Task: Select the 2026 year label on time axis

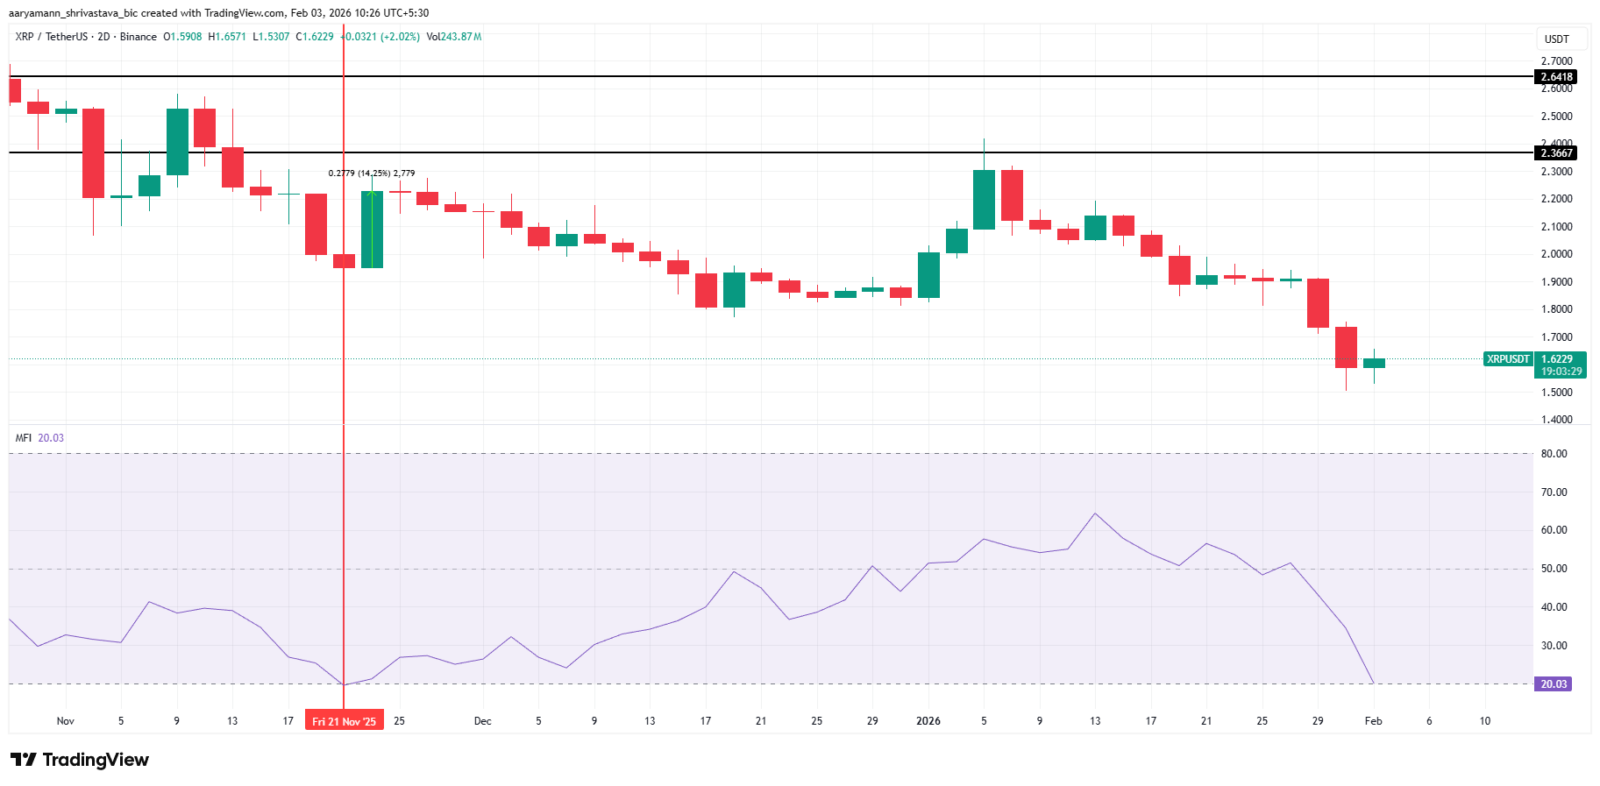Action: click(x=928, y=721)
